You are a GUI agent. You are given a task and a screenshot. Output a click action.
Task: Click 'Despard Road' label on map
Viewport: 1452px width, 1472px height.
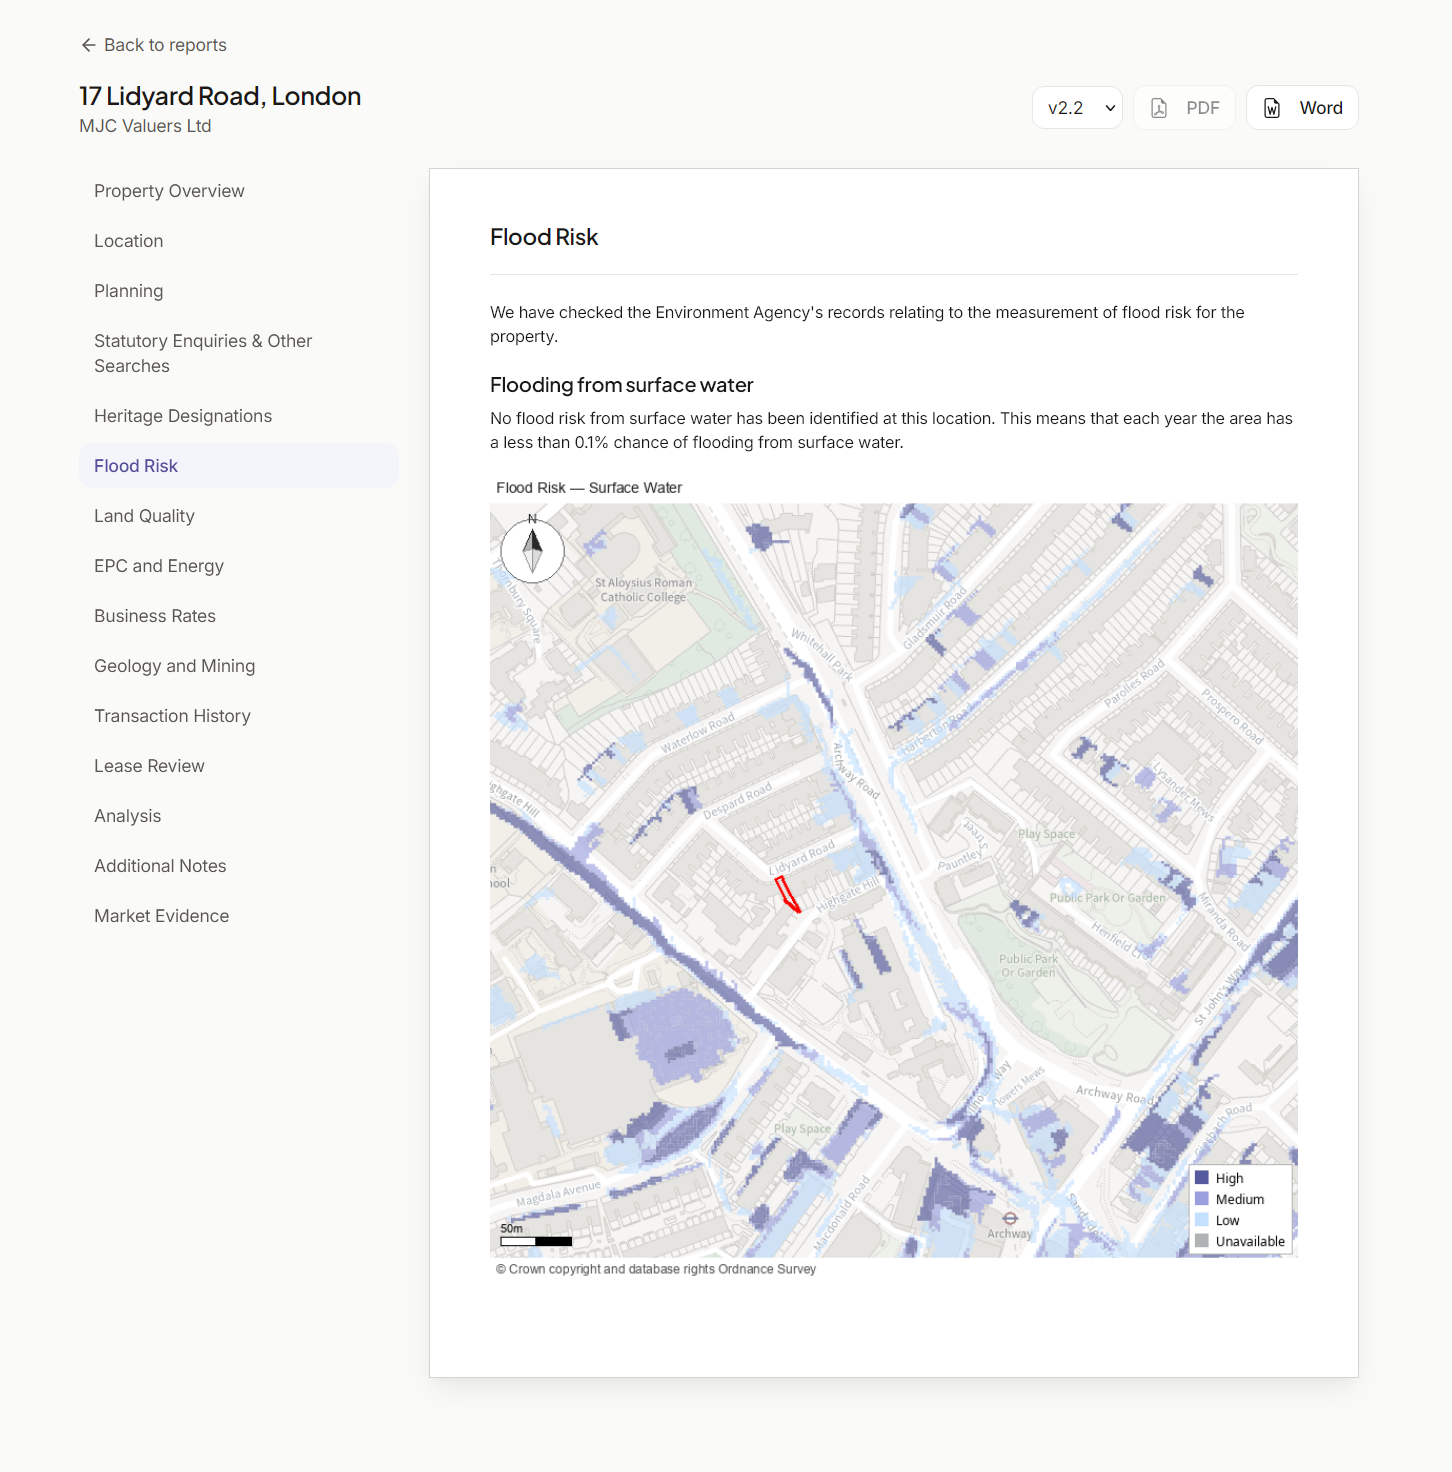pos(737,801)
